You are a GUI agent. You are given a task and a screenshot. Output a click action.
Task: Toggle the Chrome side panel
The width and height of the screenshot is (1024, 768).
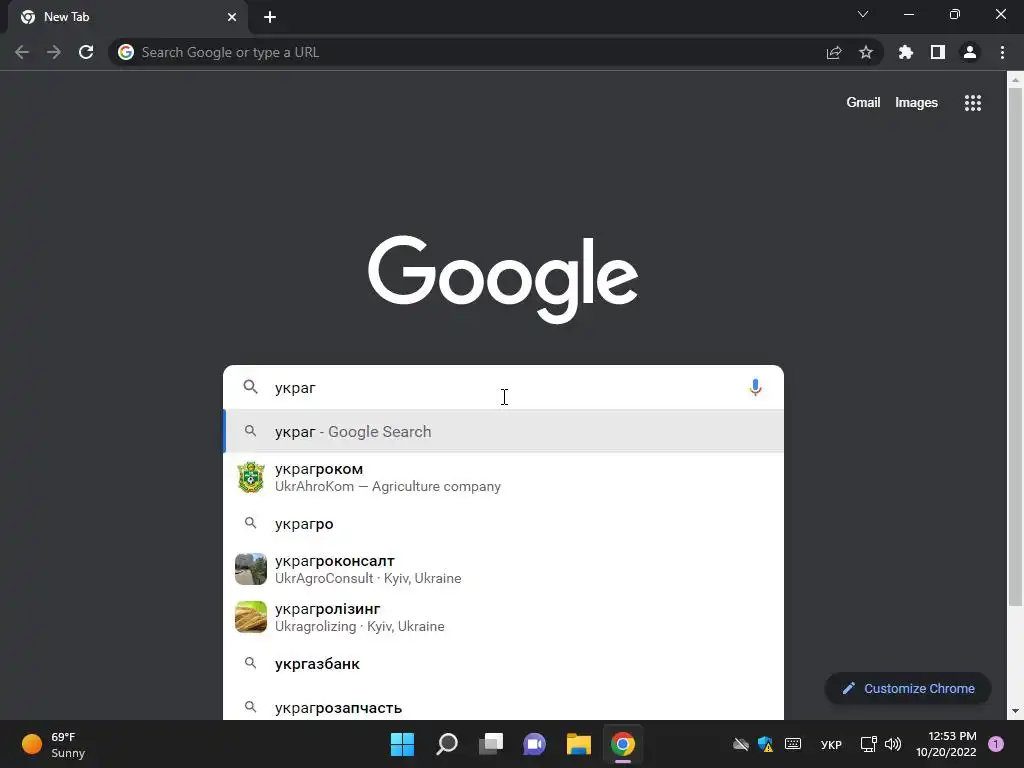pos(938,52)
